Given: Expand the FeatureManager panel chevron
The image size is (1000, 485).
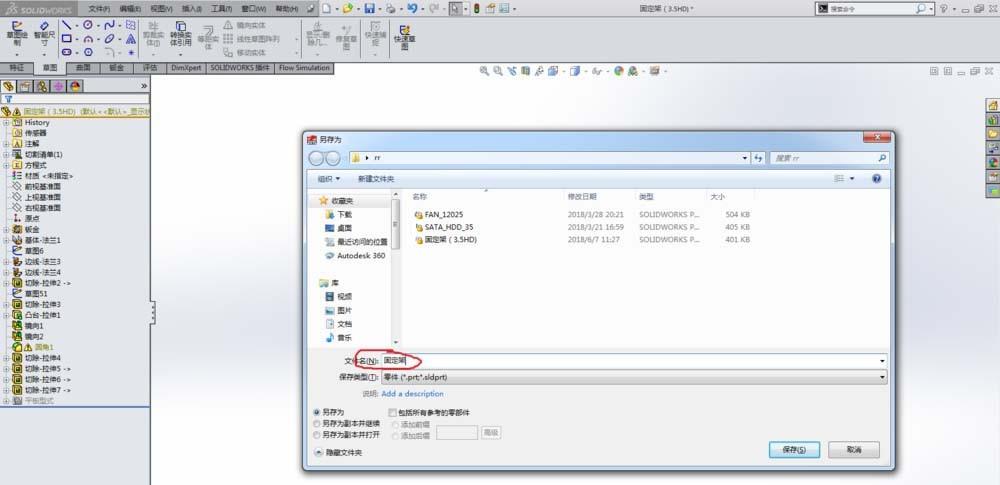Looking at the screenshot, I should point(144,86).
